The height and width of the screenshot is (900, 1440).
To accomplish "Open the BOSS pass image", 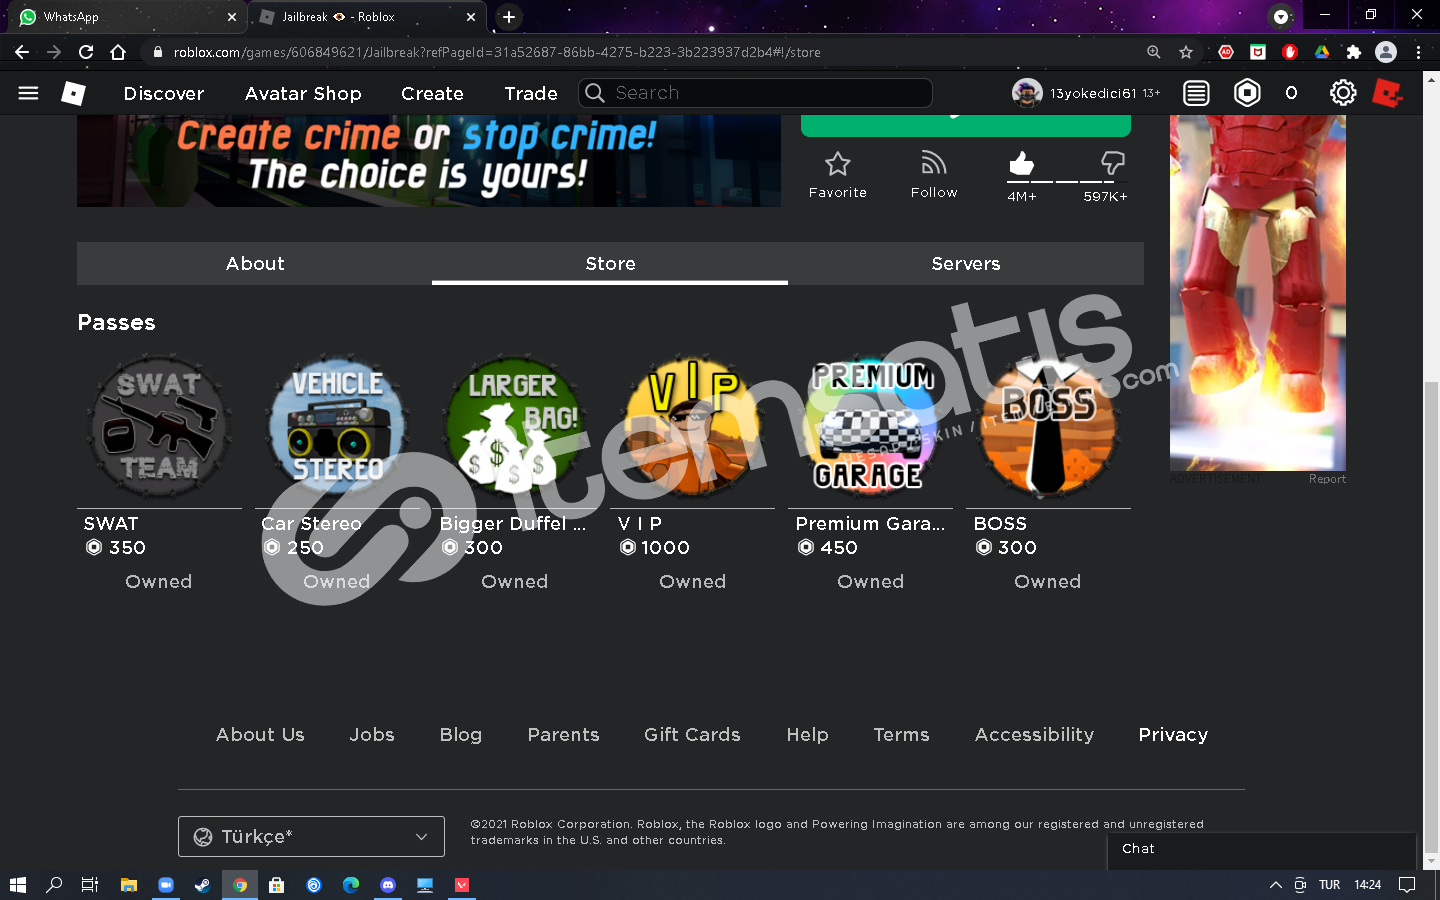I will (1048, 426).
